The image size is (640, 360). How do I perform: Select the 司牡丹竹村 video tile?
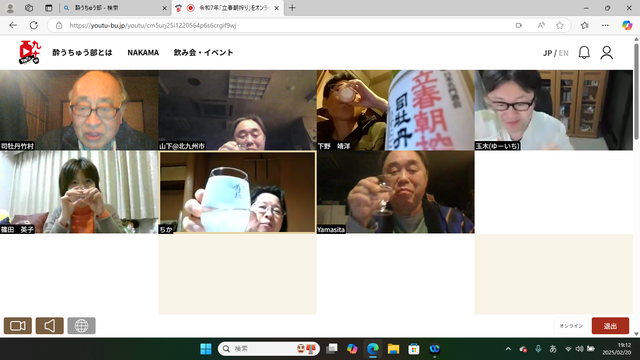tap(79, 110)
